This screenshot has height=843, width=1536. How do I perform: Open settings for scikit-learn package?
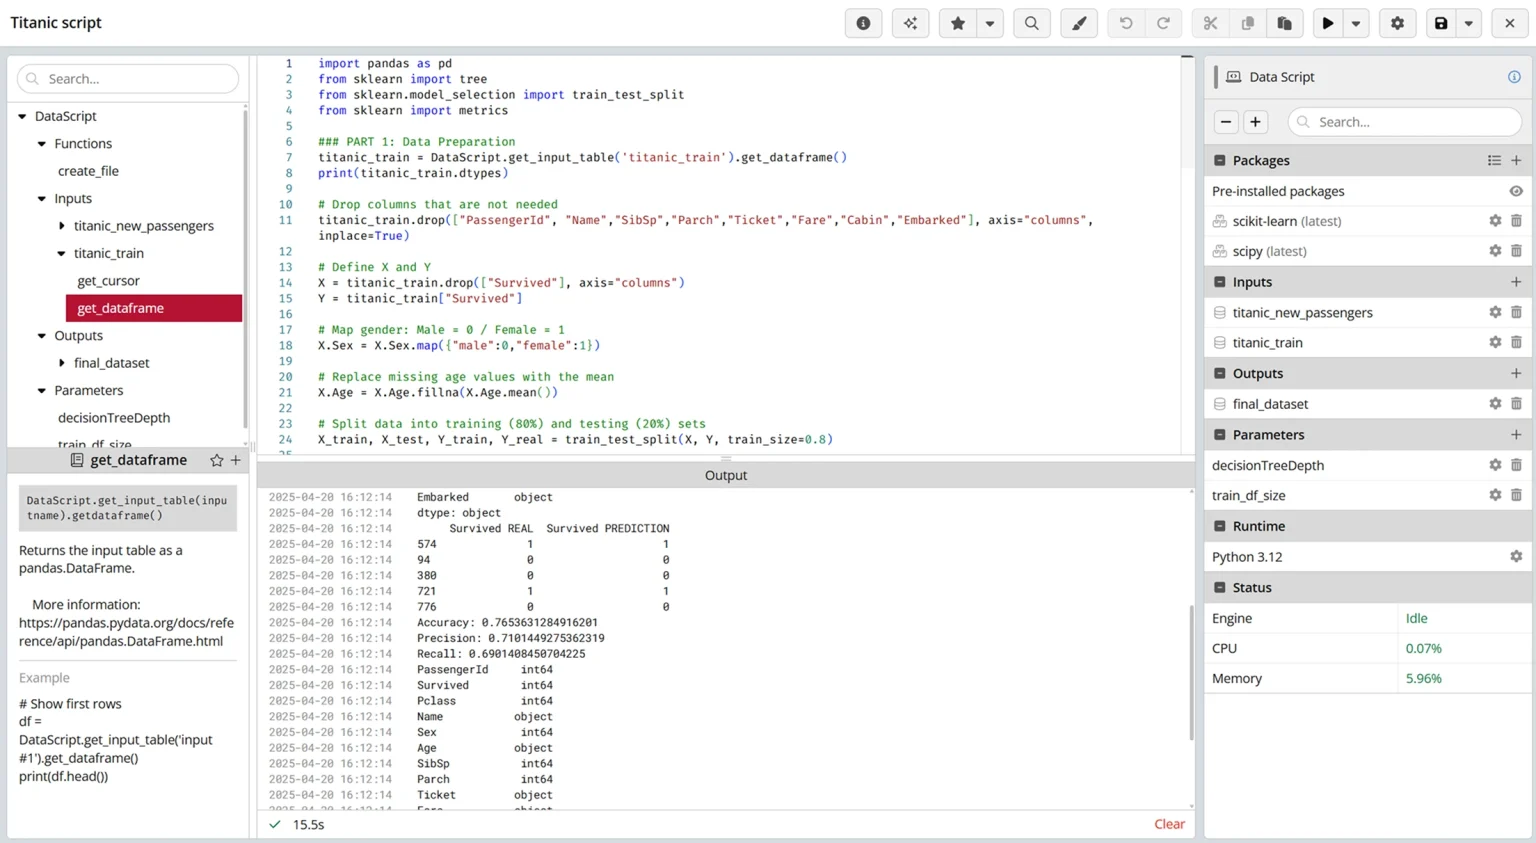pos(1495,221)
